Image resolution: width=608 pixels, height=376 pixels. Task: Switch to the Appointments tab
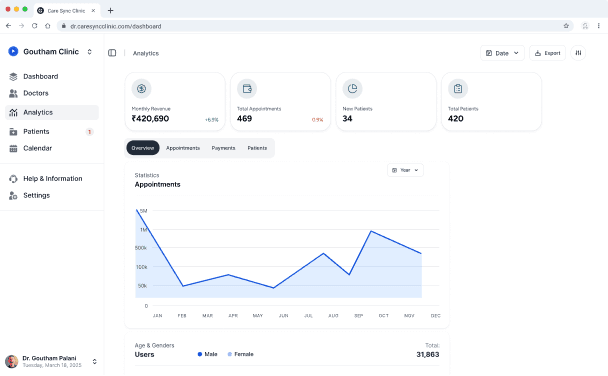tap(183, 148)
